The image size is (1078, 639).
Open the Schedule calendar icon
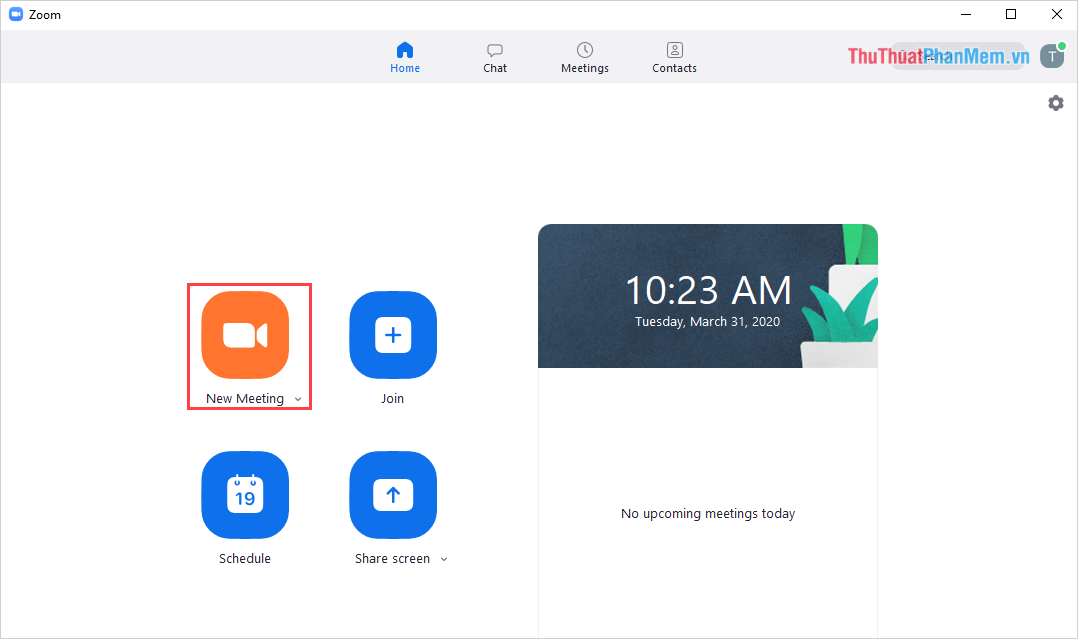point(245,495)
